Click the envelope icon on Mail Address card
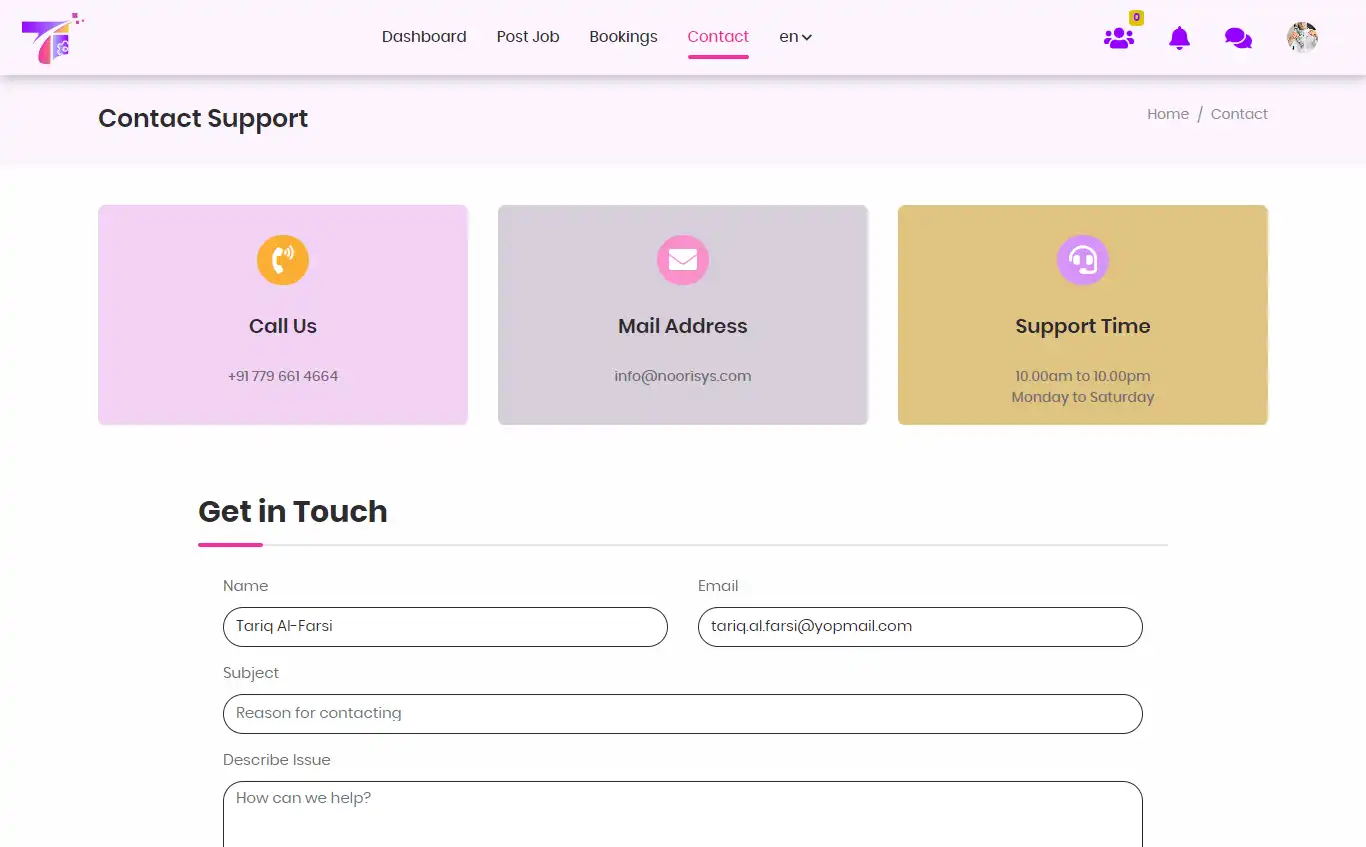1366x847 pixels. [x=683, y=260]
